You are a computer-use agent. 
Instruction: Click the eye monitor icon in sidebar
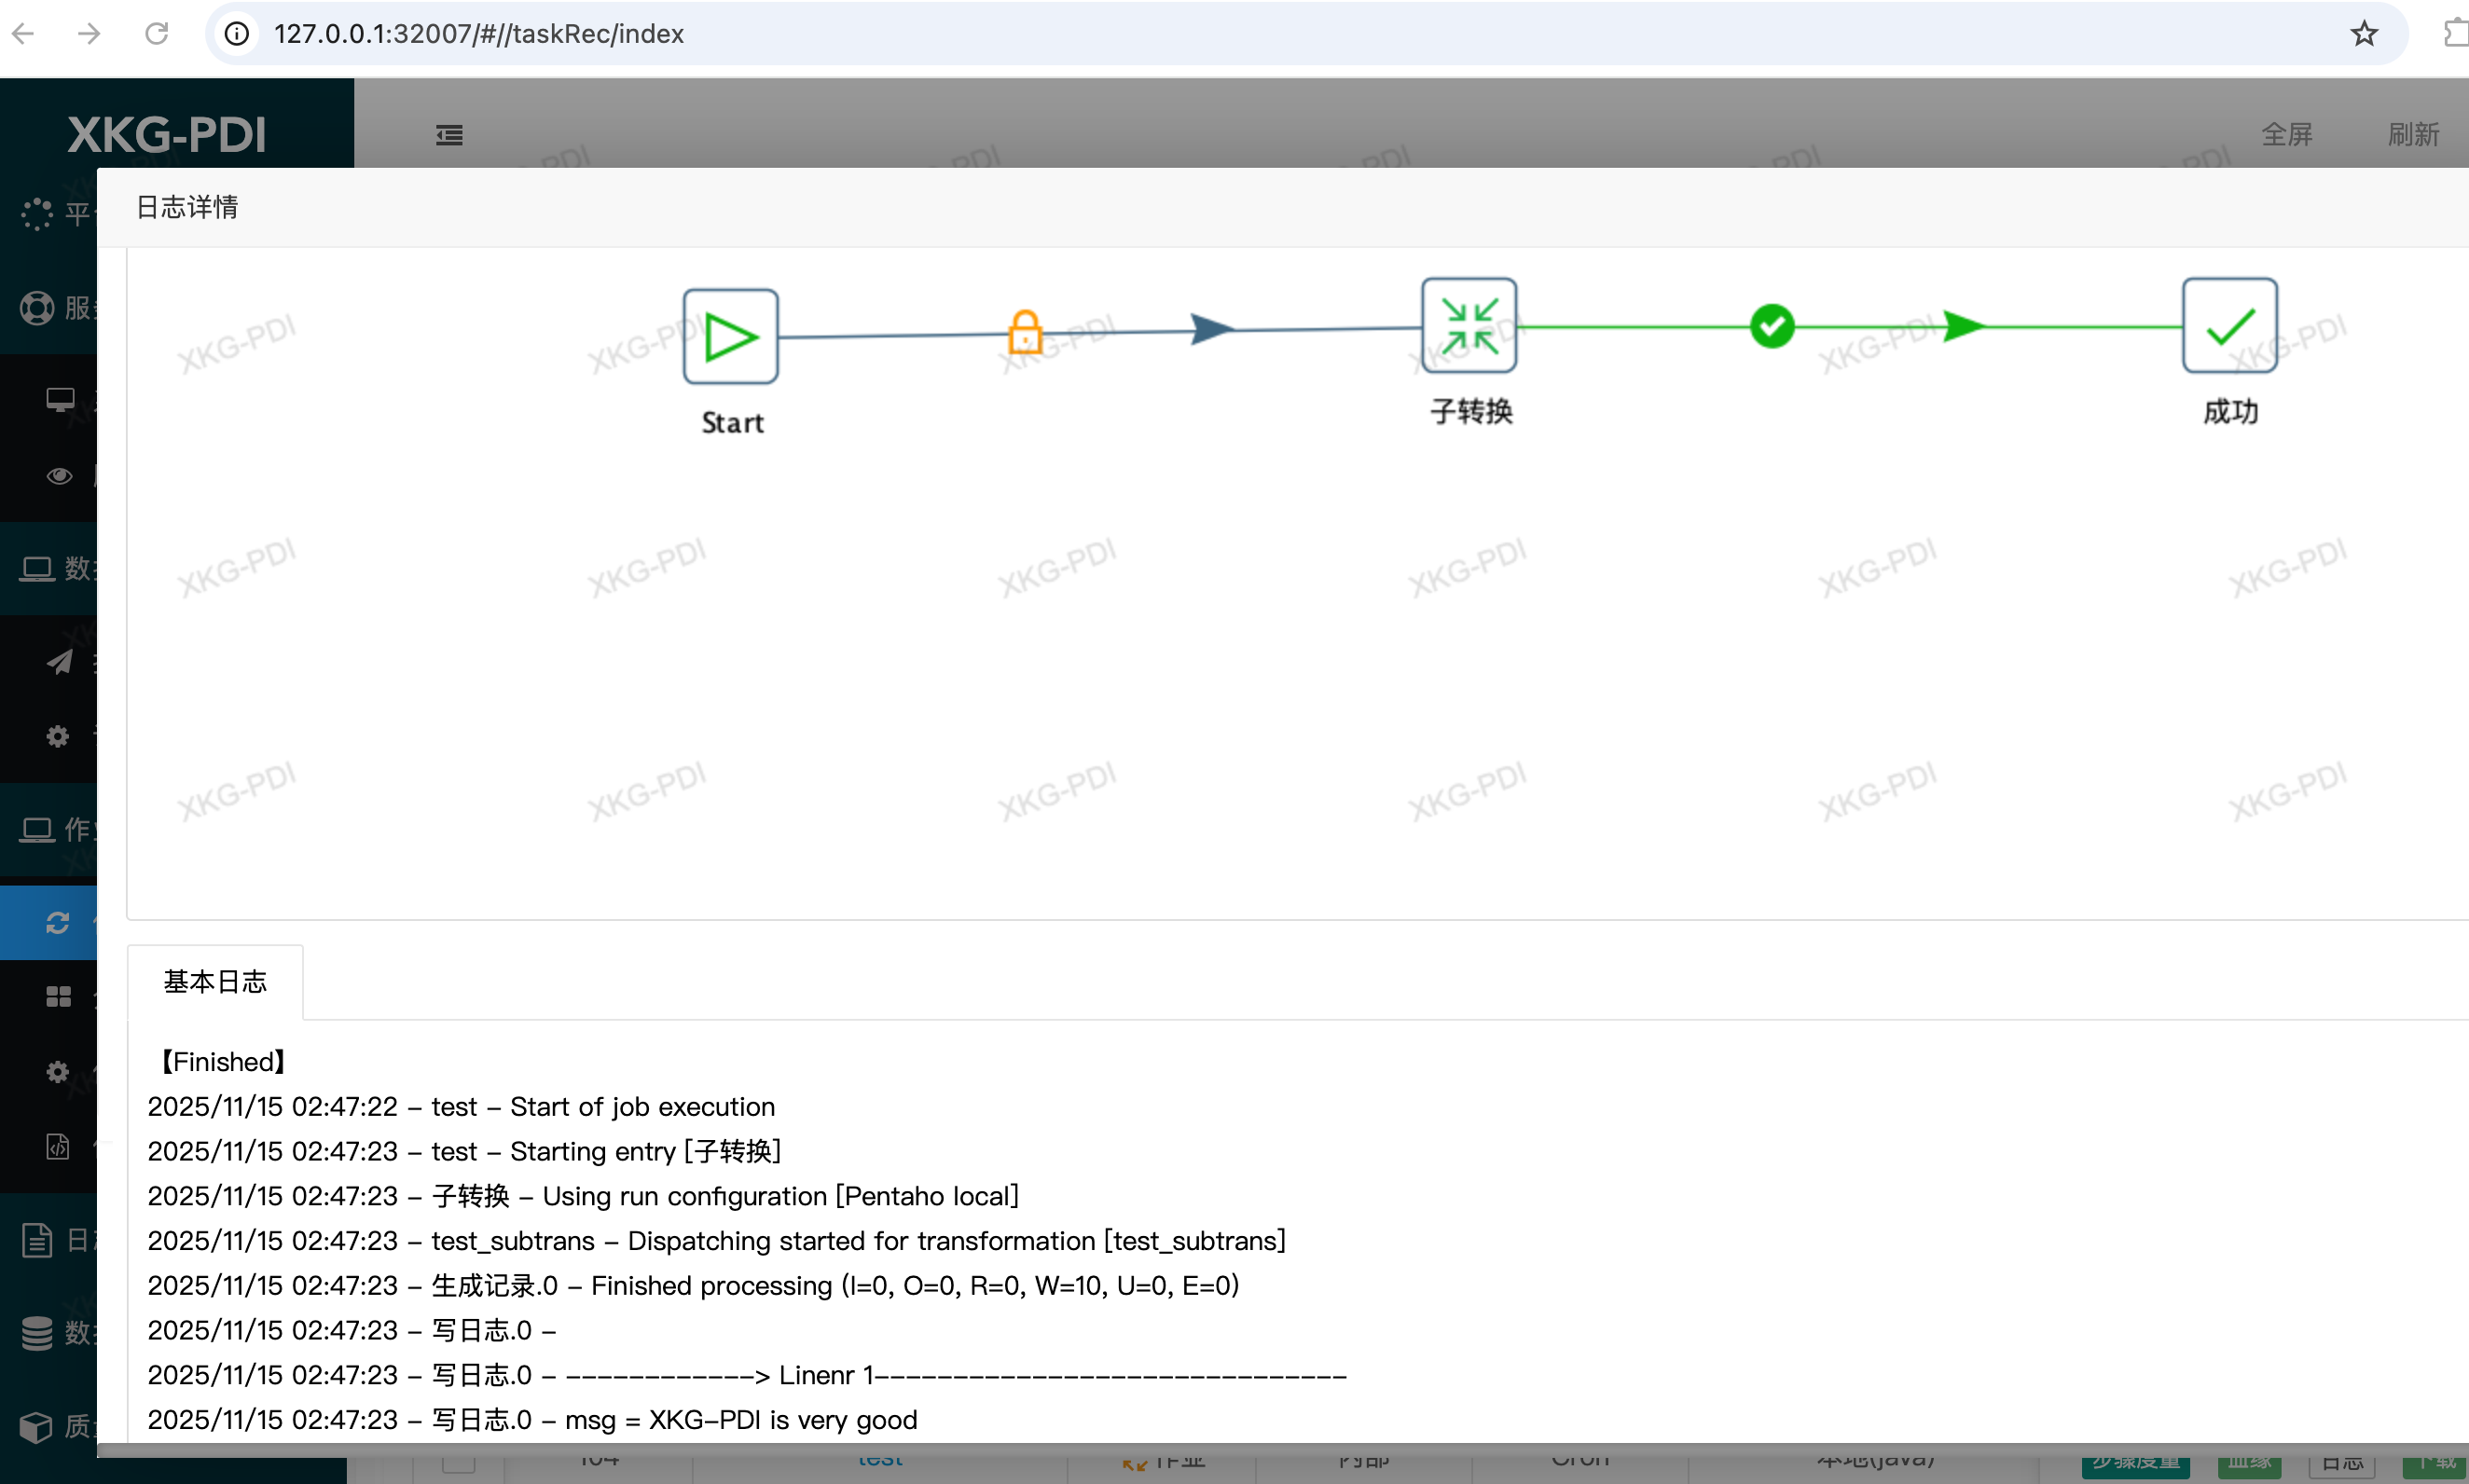point(59,476)
